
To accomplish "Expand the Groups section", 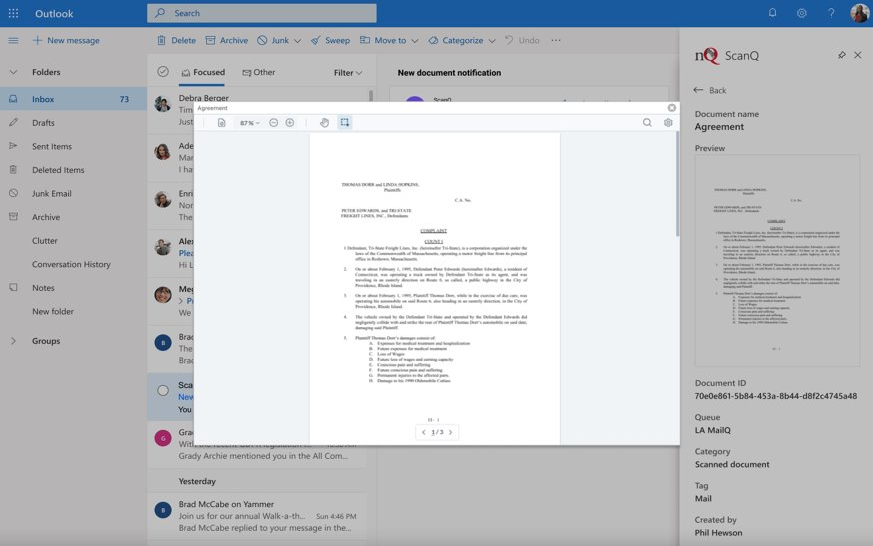I will [x=13, y=341].
